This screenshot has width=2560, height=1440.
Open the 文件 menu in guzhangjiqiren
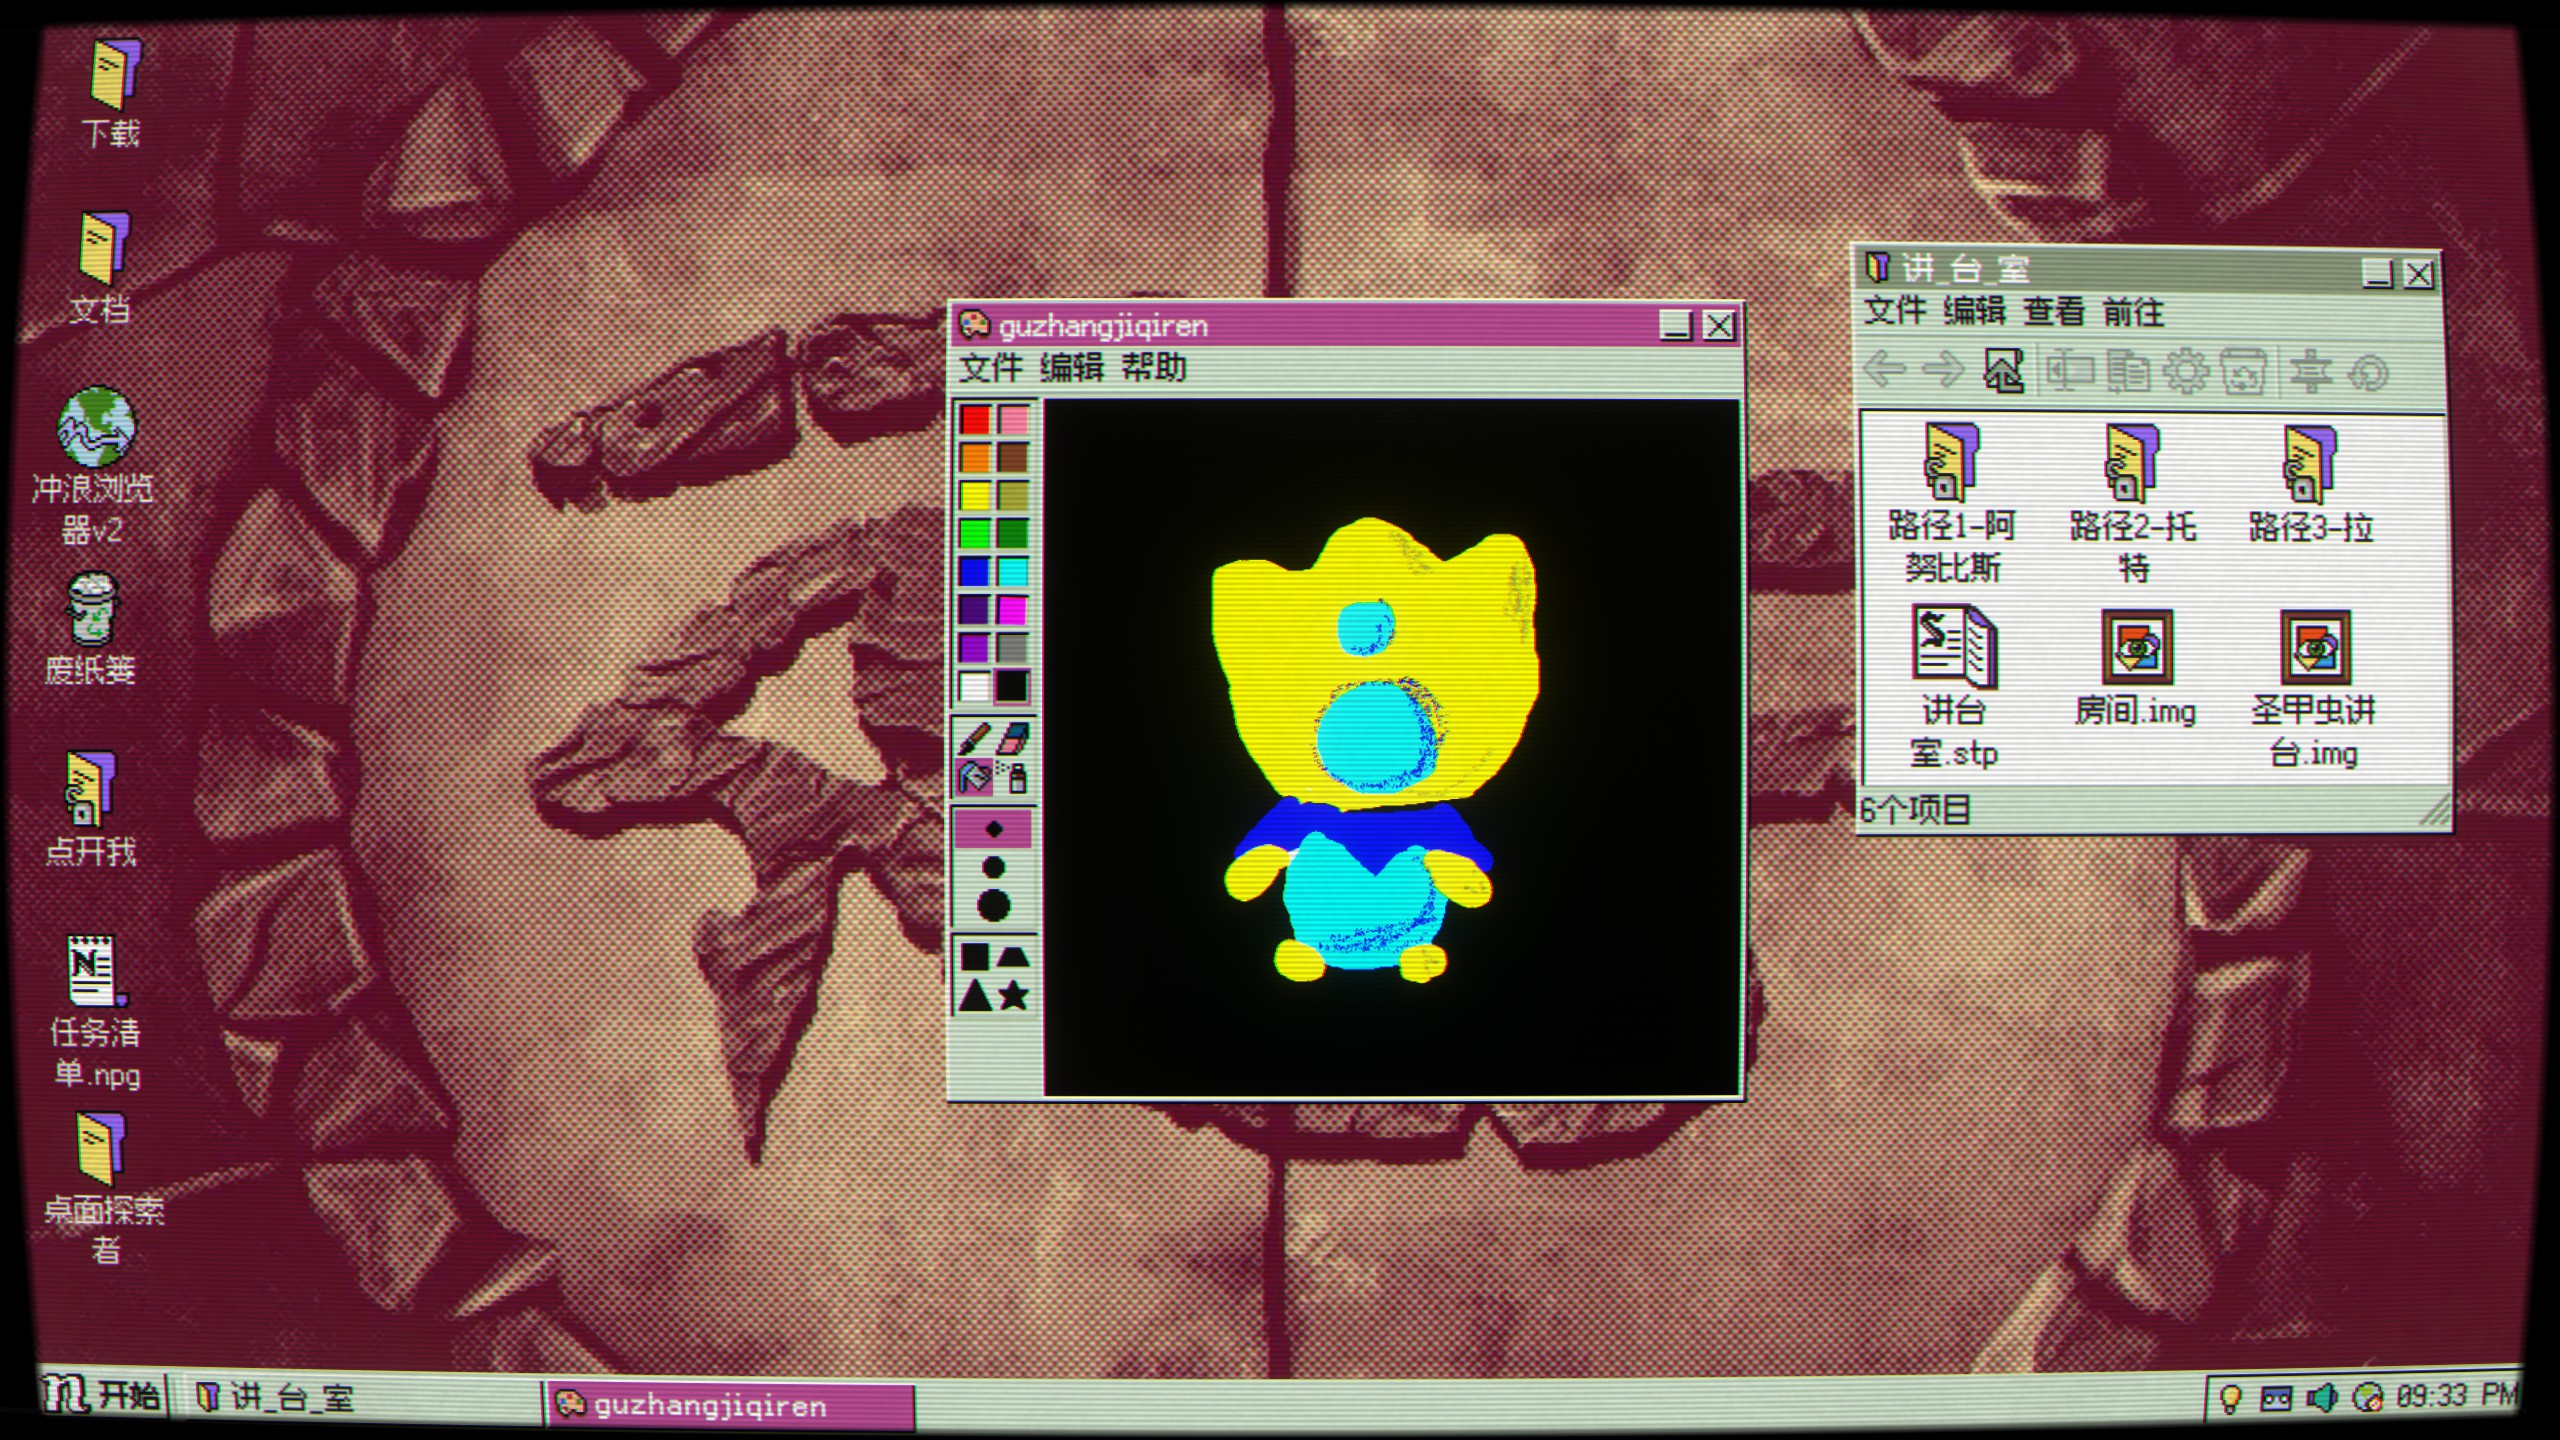coord(990,367)
